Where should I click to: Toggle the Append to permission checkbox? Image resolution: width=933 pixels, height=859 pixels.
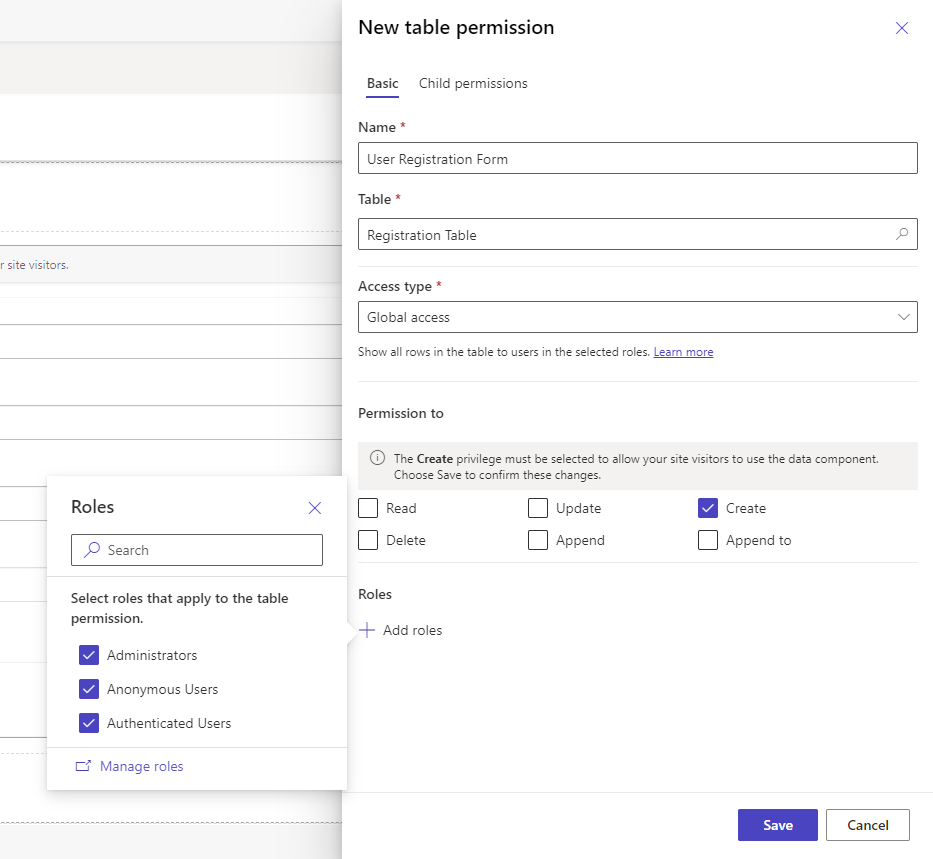[x=708, y=540]
